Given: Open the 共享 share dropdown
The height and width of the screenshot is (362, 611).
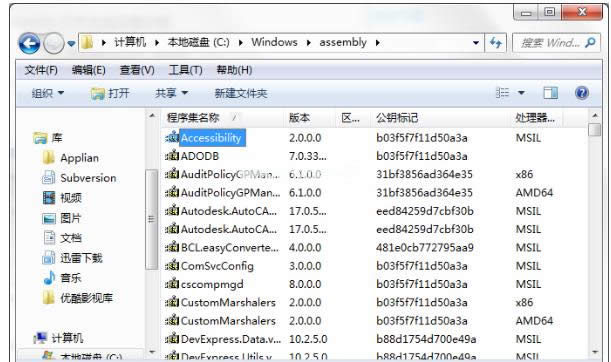Looking at the screenshot, I should click(171, 93).
